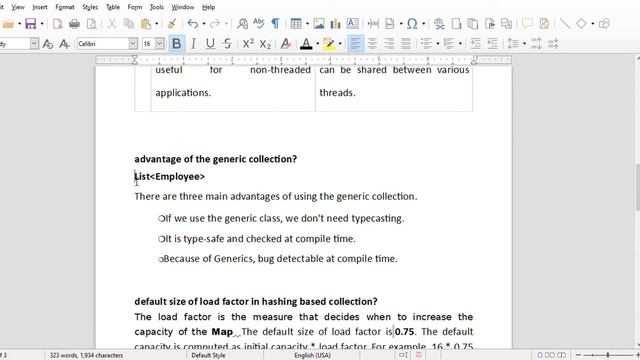Click the word count in the status bar
The image size is (640, 360).
pyautogui.click(x=87, y=355)
